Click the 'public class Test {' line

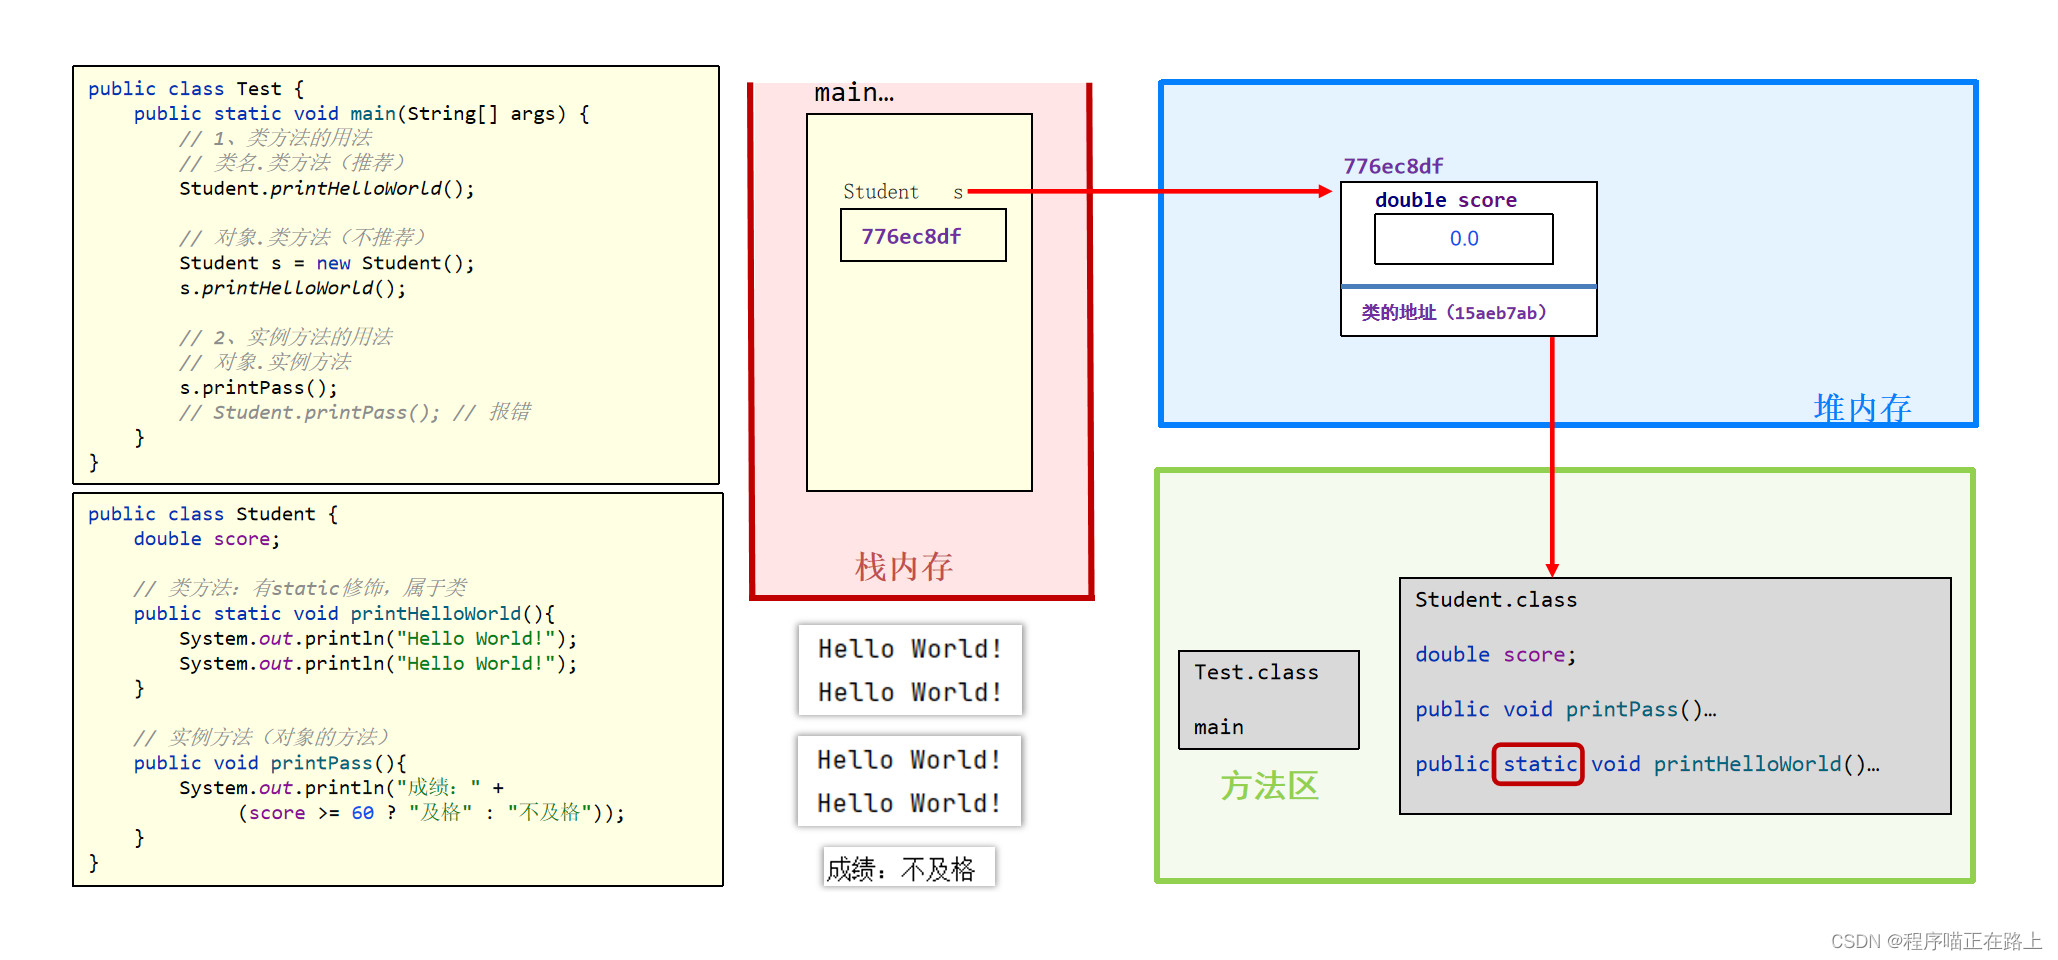coord(195,89)
